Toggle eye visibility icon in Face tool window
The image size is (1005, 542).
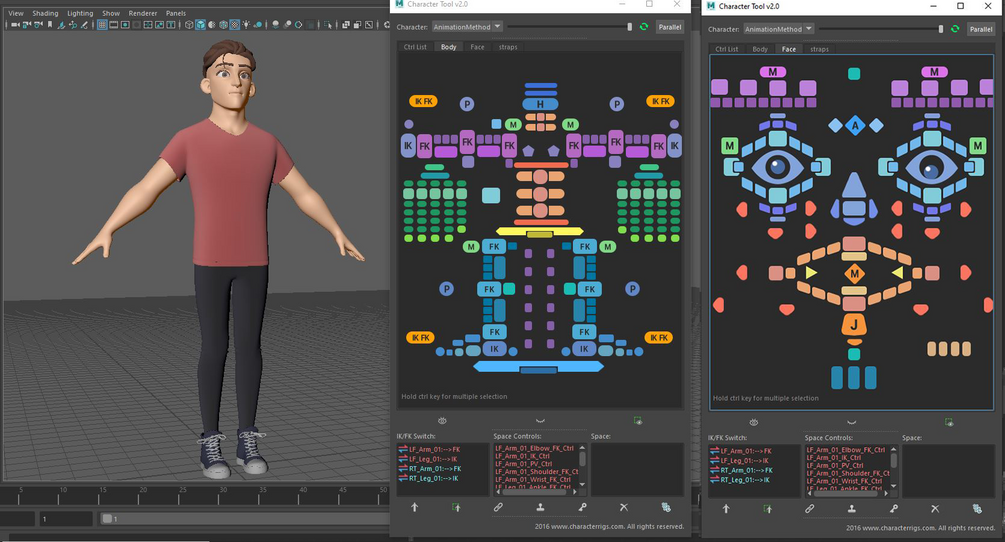pyautogui.click(x=754, y=422)
